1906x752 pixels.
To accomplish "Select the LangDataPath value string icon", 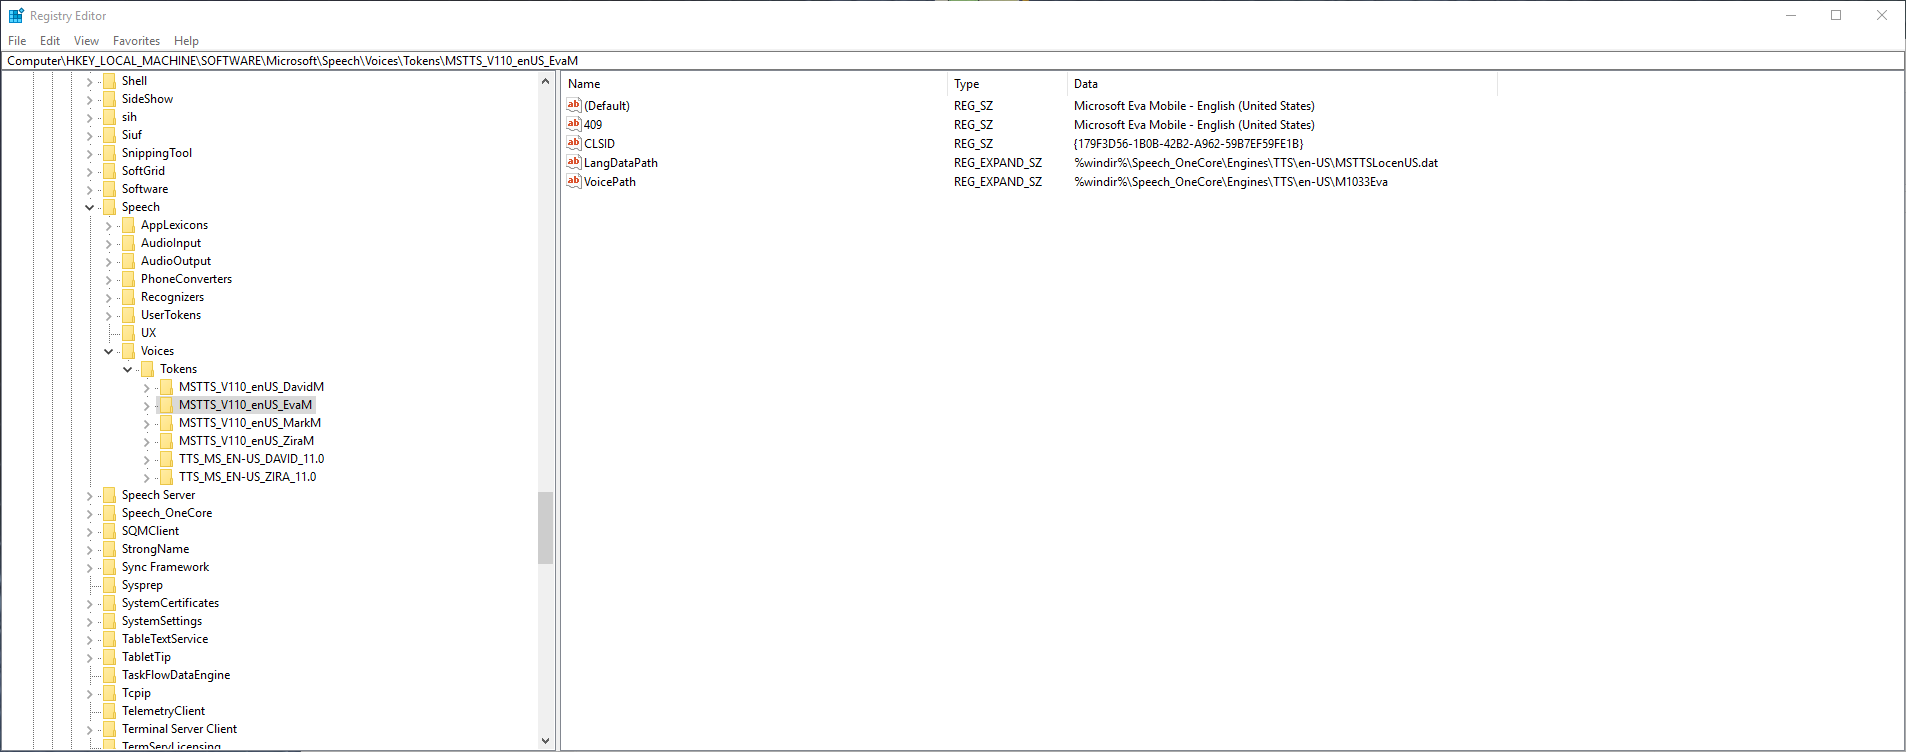I will [x=574, y=162].
